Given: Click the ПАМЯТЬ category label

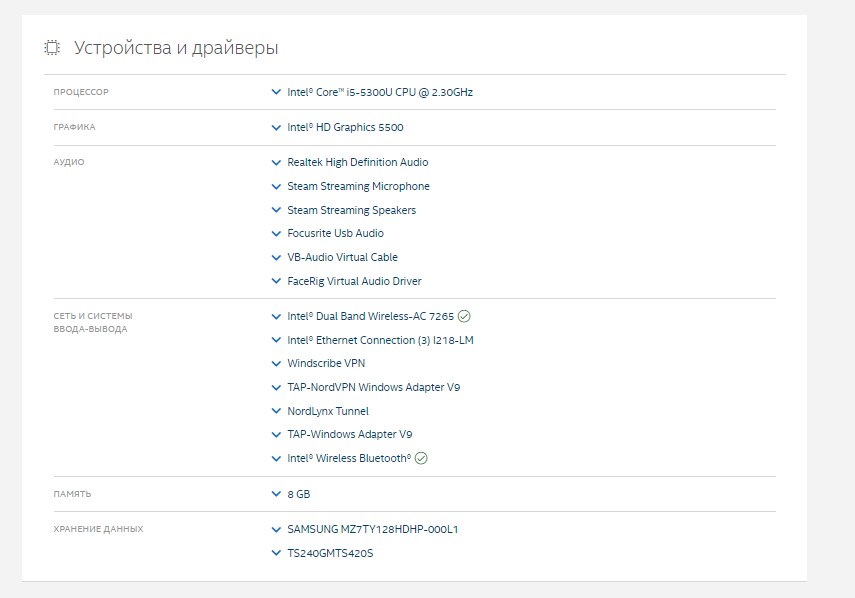Looking at the screenshot, I should click(72, 494).
